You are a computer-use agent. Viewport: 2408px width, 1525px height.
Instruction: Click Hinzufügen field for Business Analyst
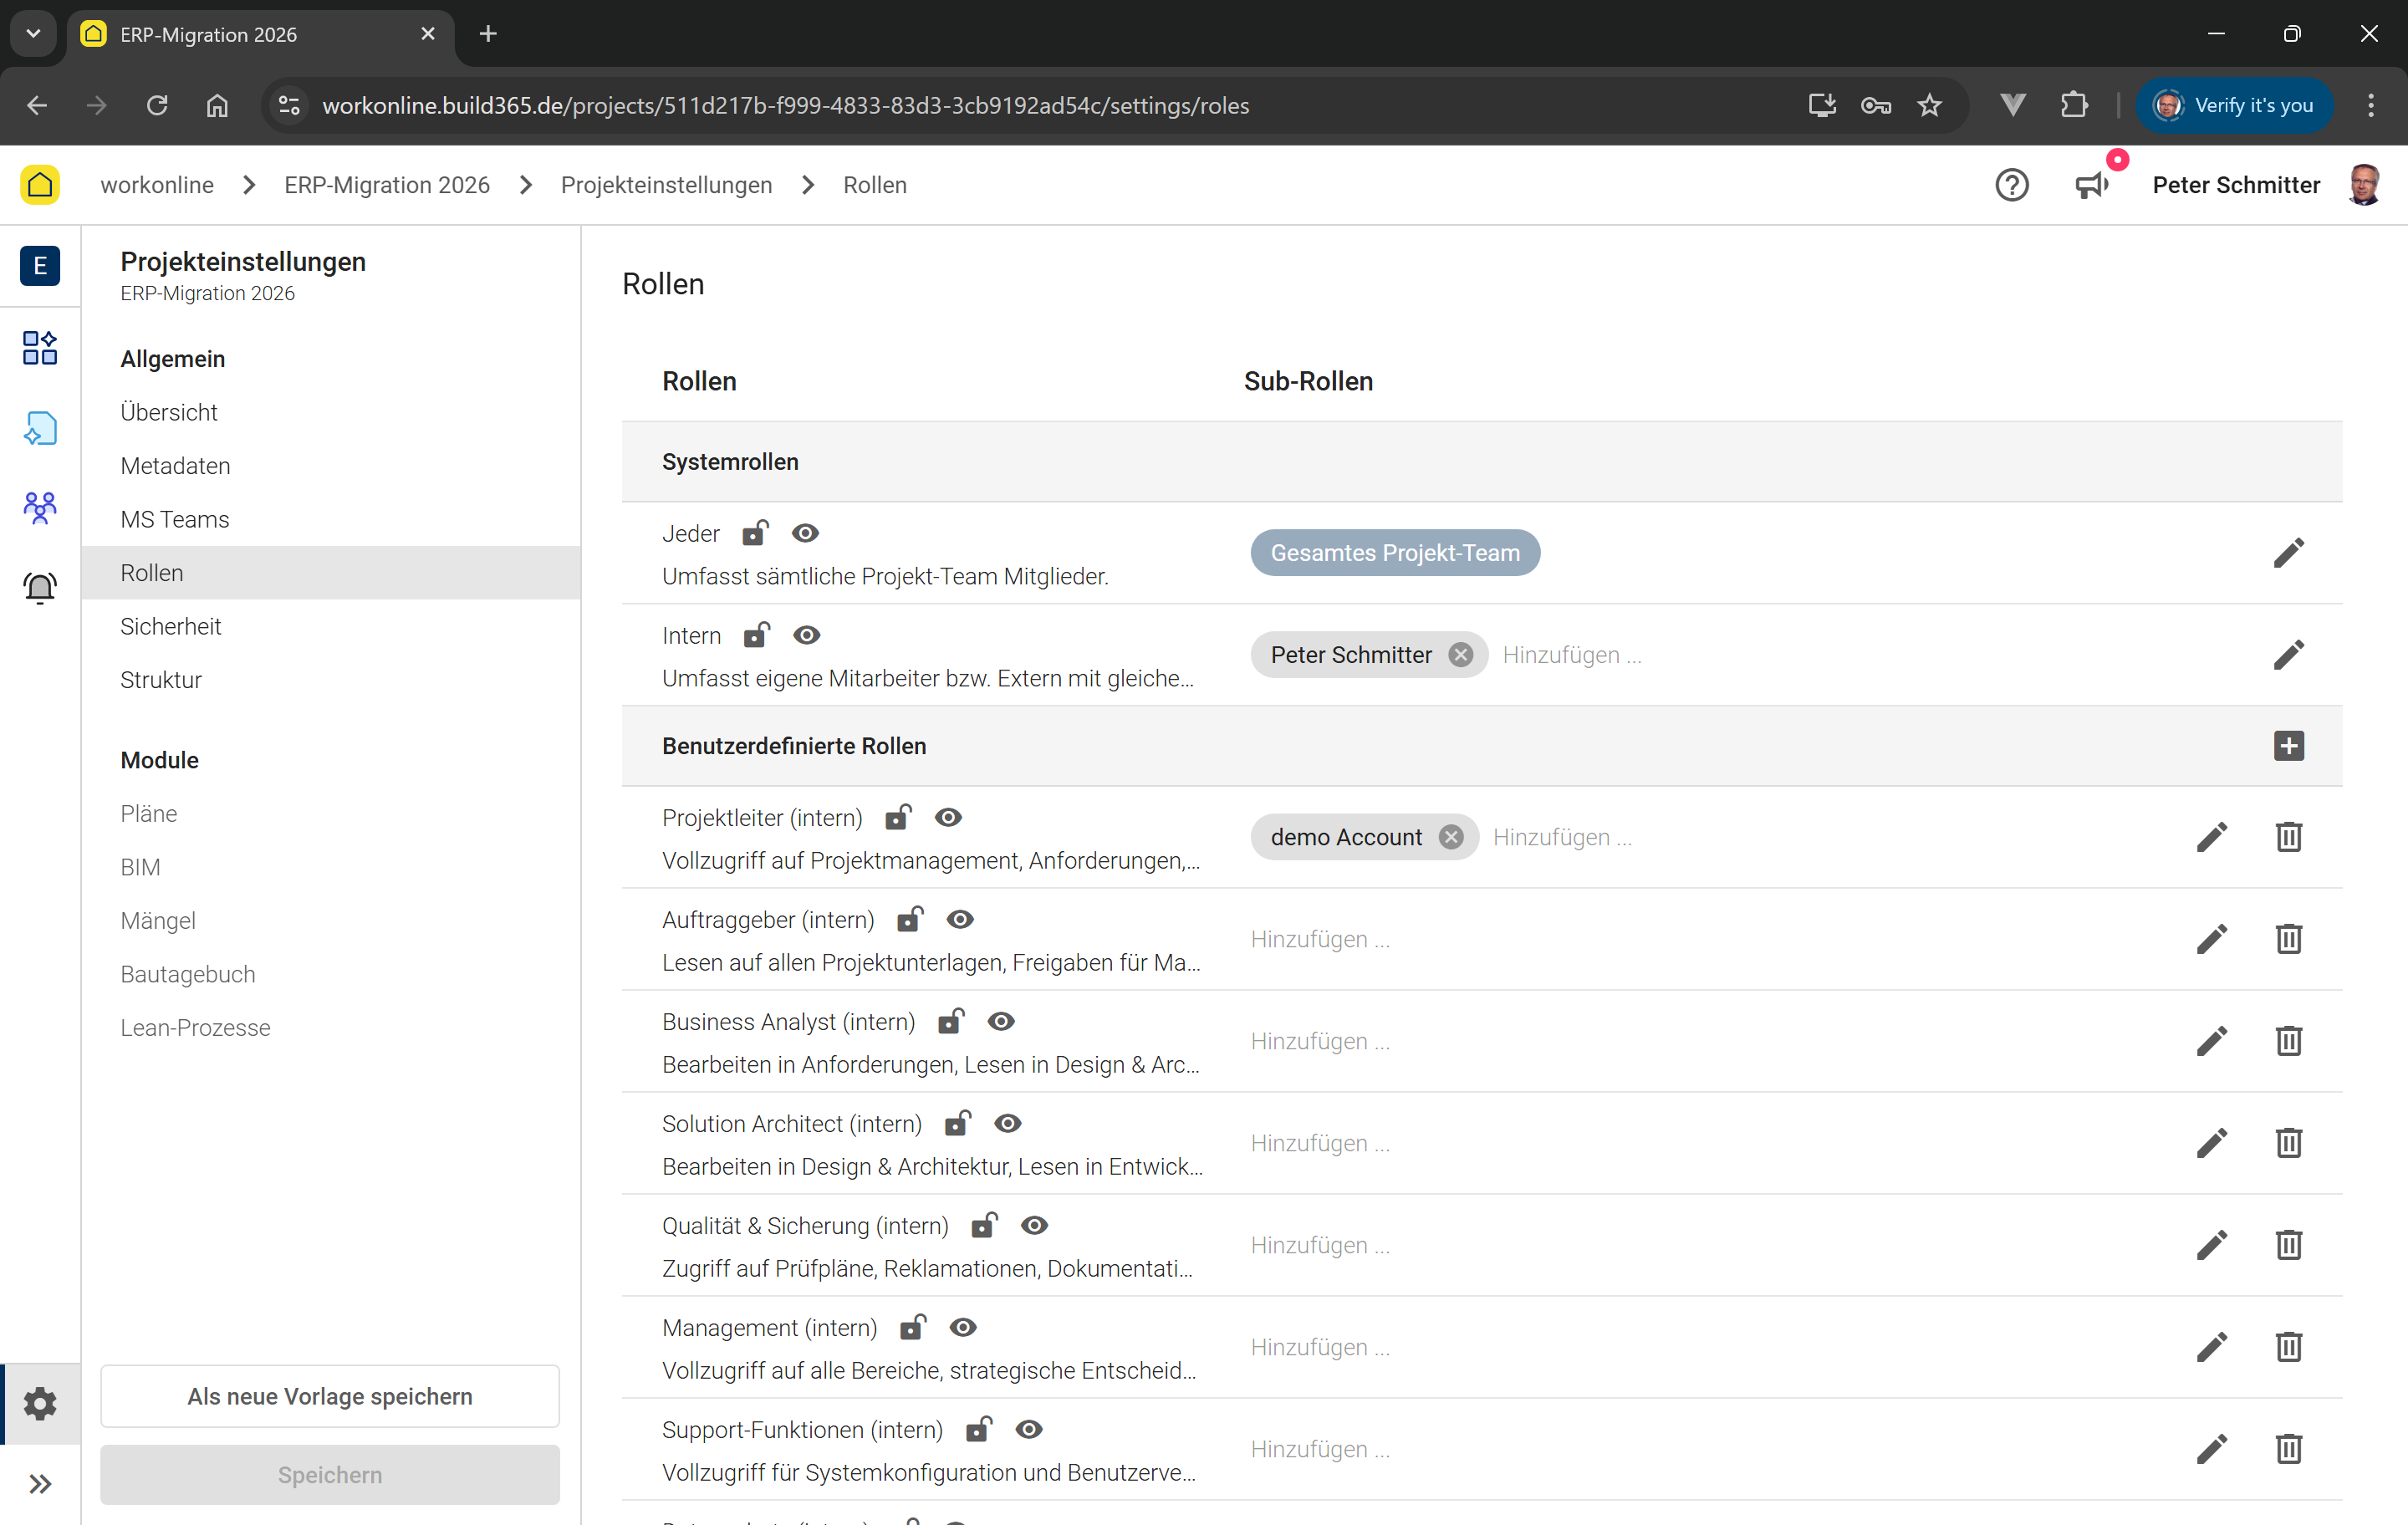[1319, 1041]
